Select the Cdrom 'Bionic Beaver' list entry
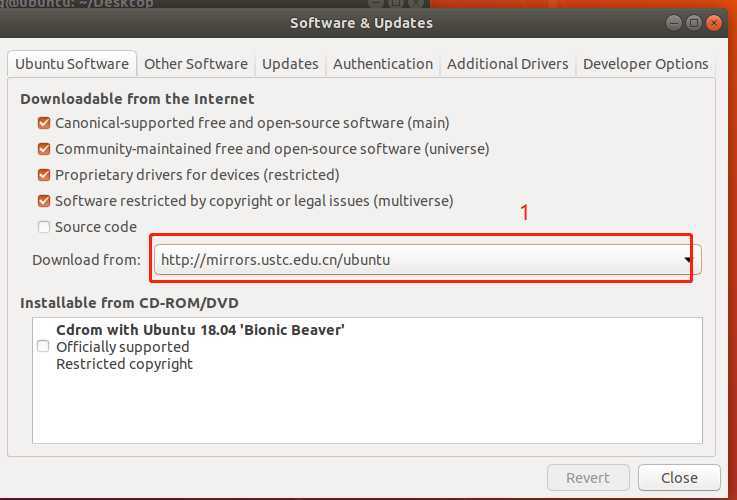Image resolution: width=737 pixels, height=500 pixels. pyautogui.click(x=200, y=330)
